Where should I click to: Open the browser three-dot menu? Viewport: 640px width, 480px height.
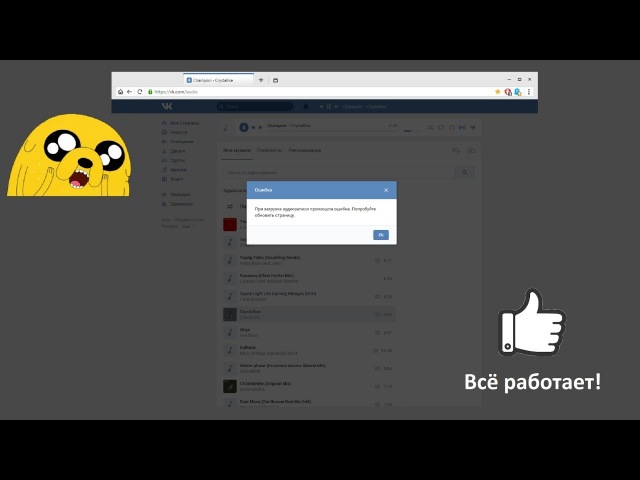[x=529, y=92]
